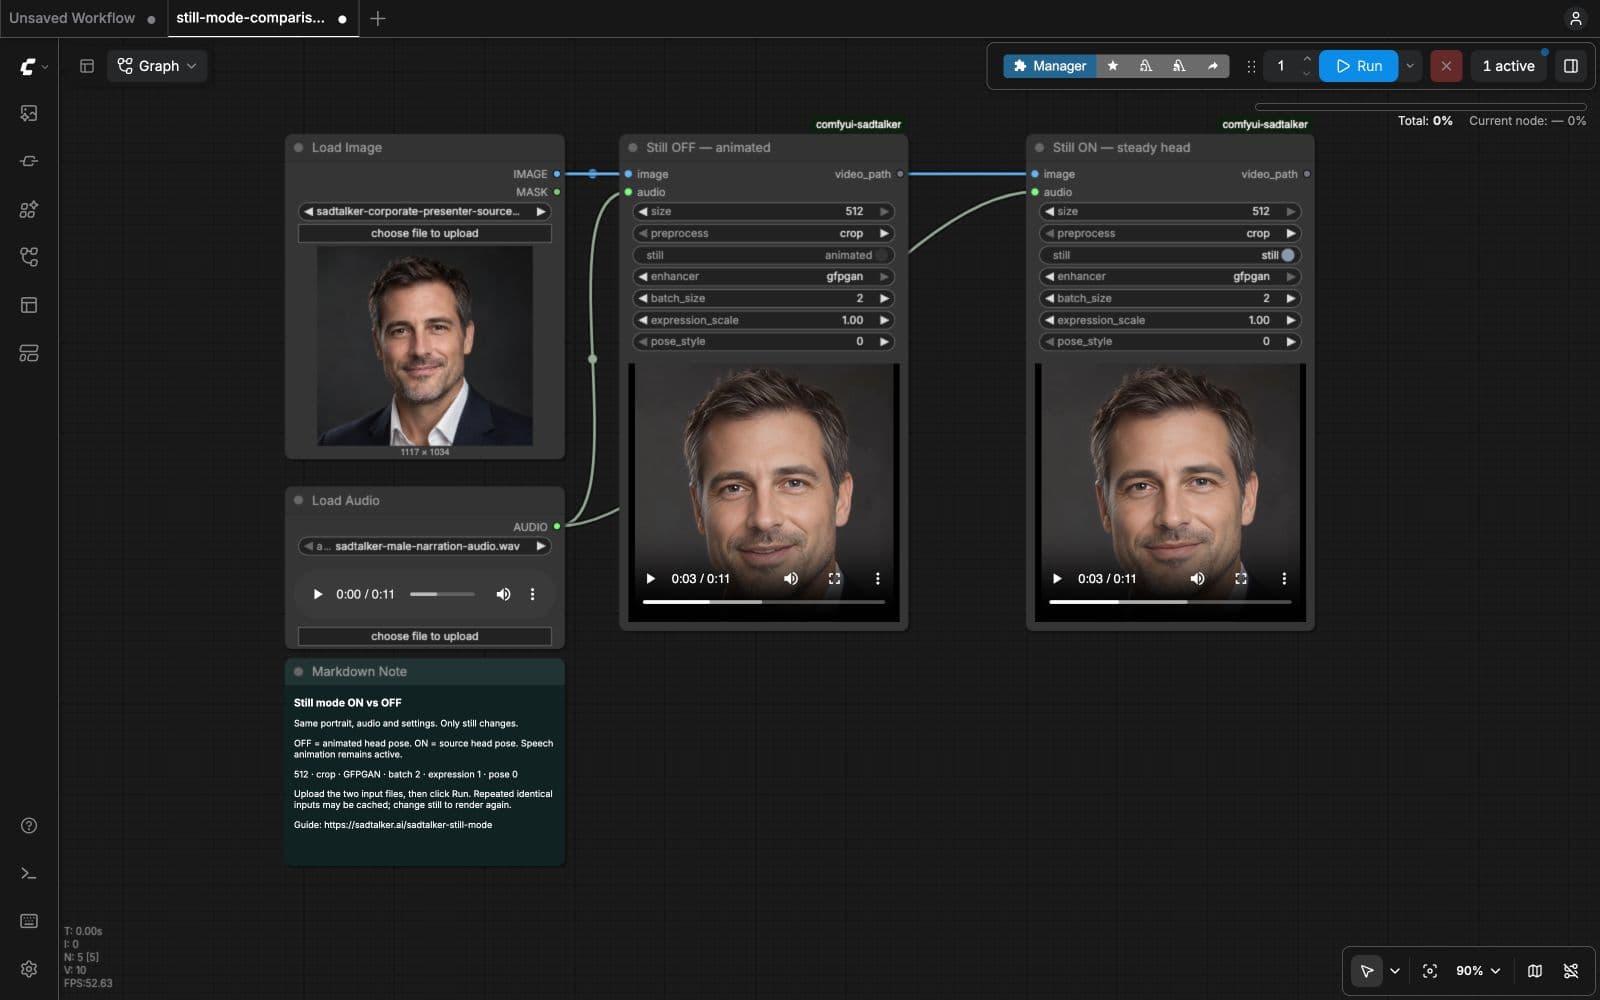The height and width of the screenshot is (1000, 1600).
Task: Toggle the console terminal panel
Action: click(x=29, y=873)
